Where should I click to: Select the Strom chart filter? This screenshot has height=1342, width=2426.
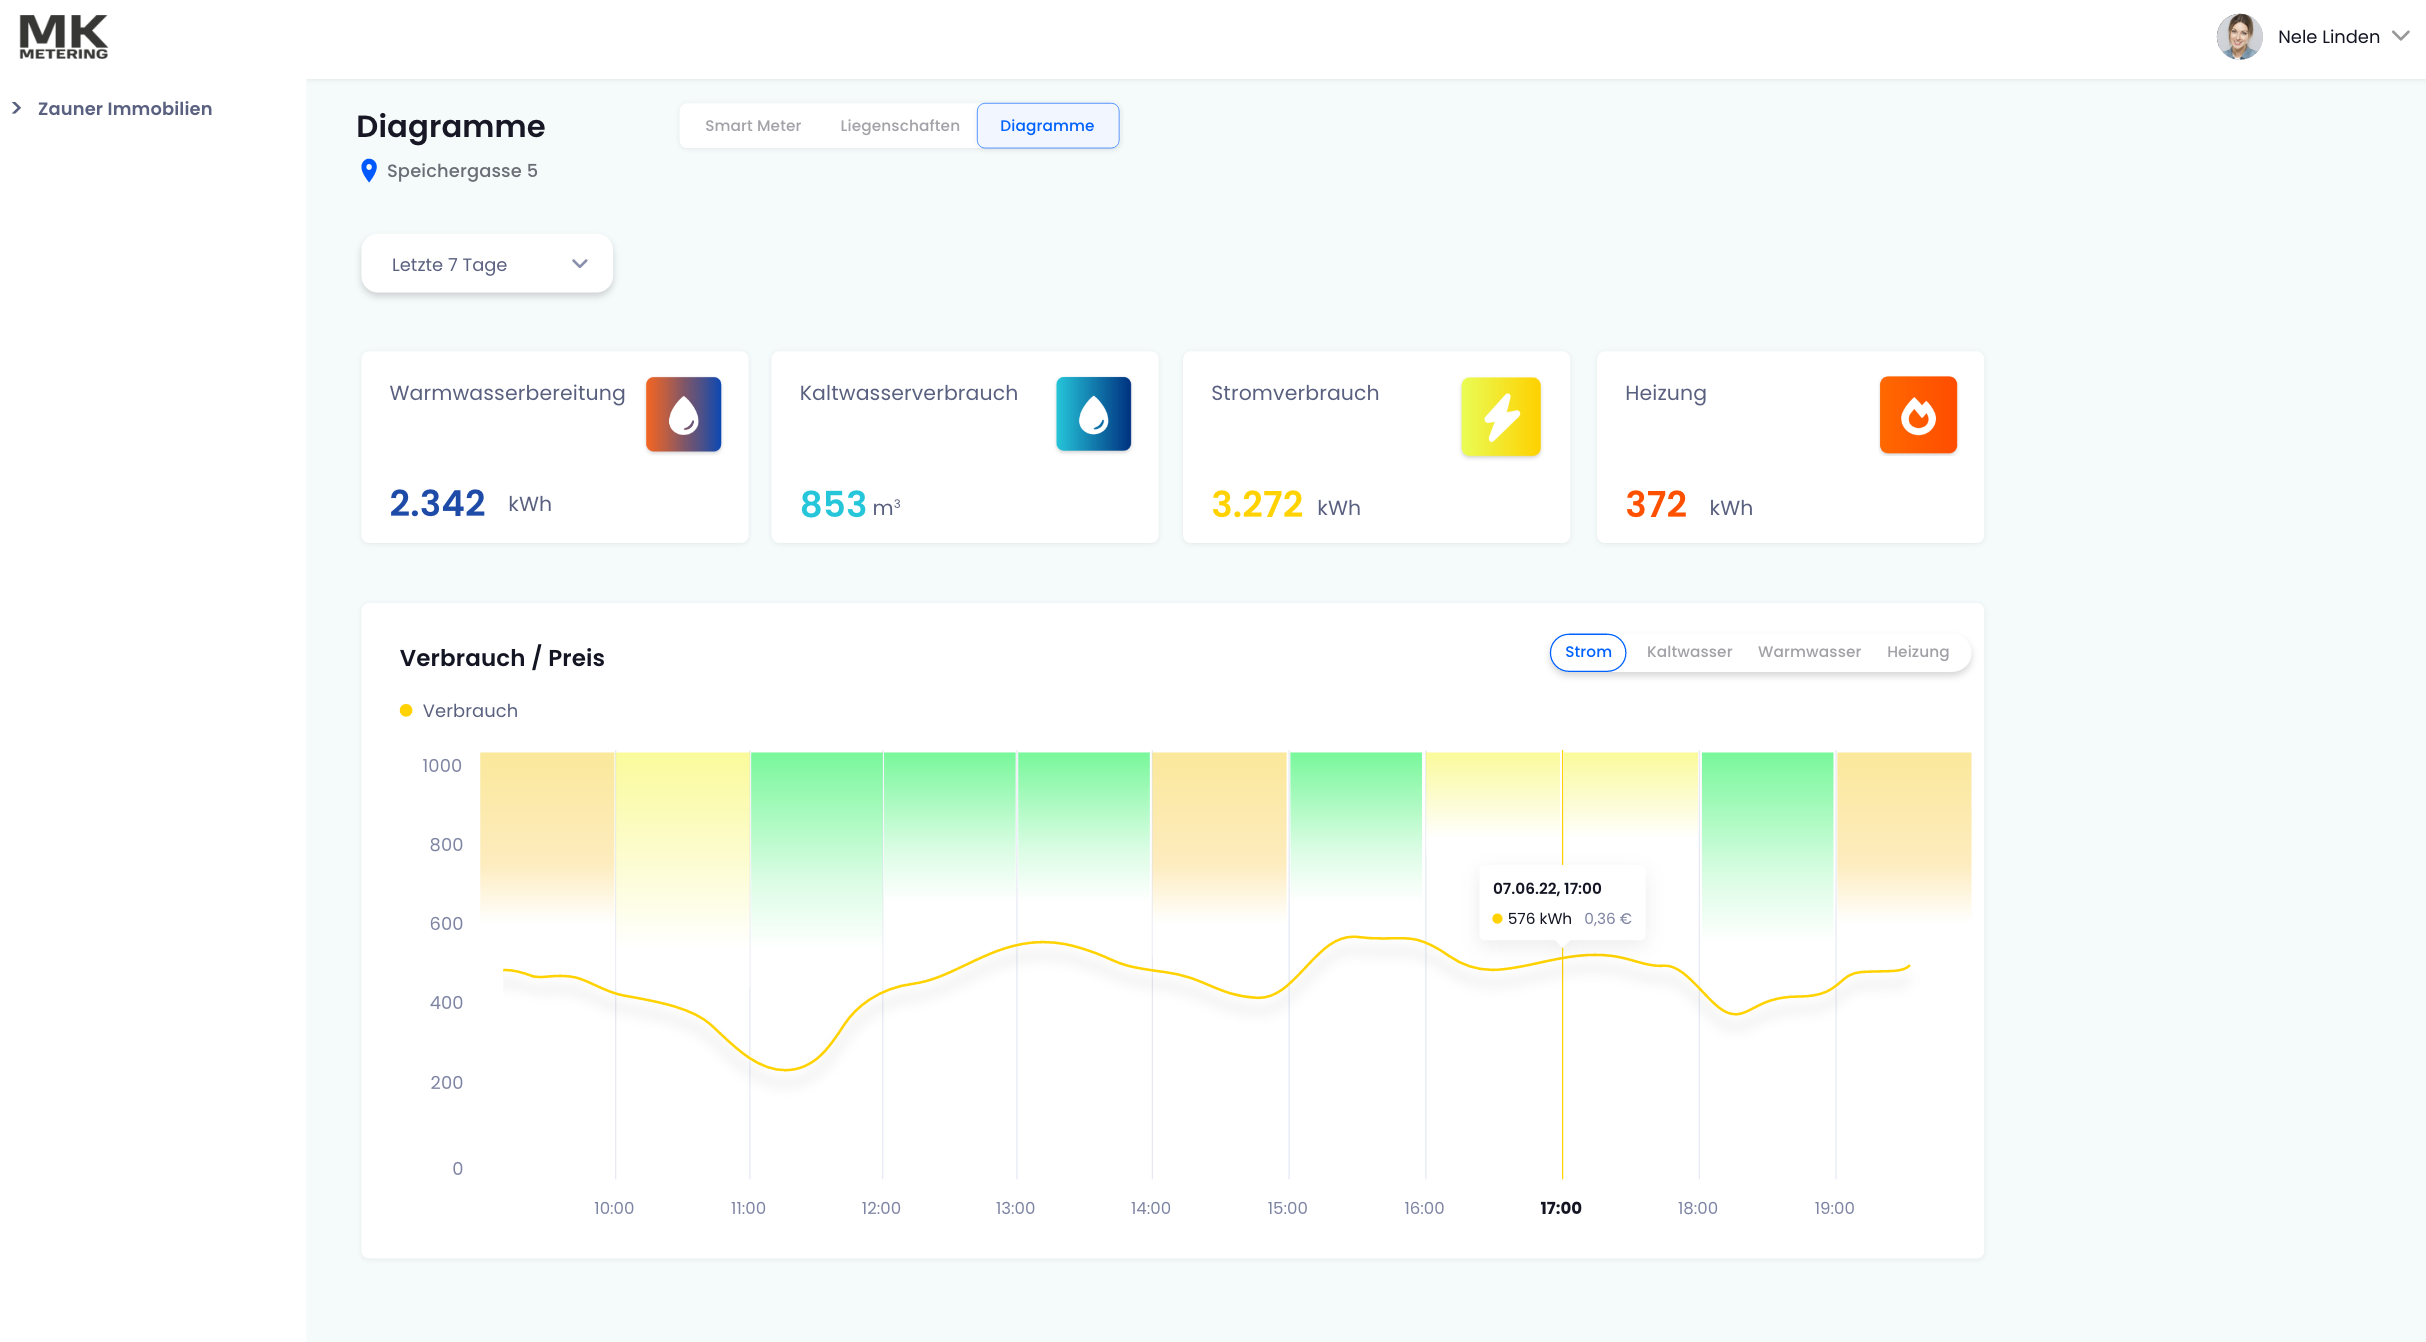1587,652
